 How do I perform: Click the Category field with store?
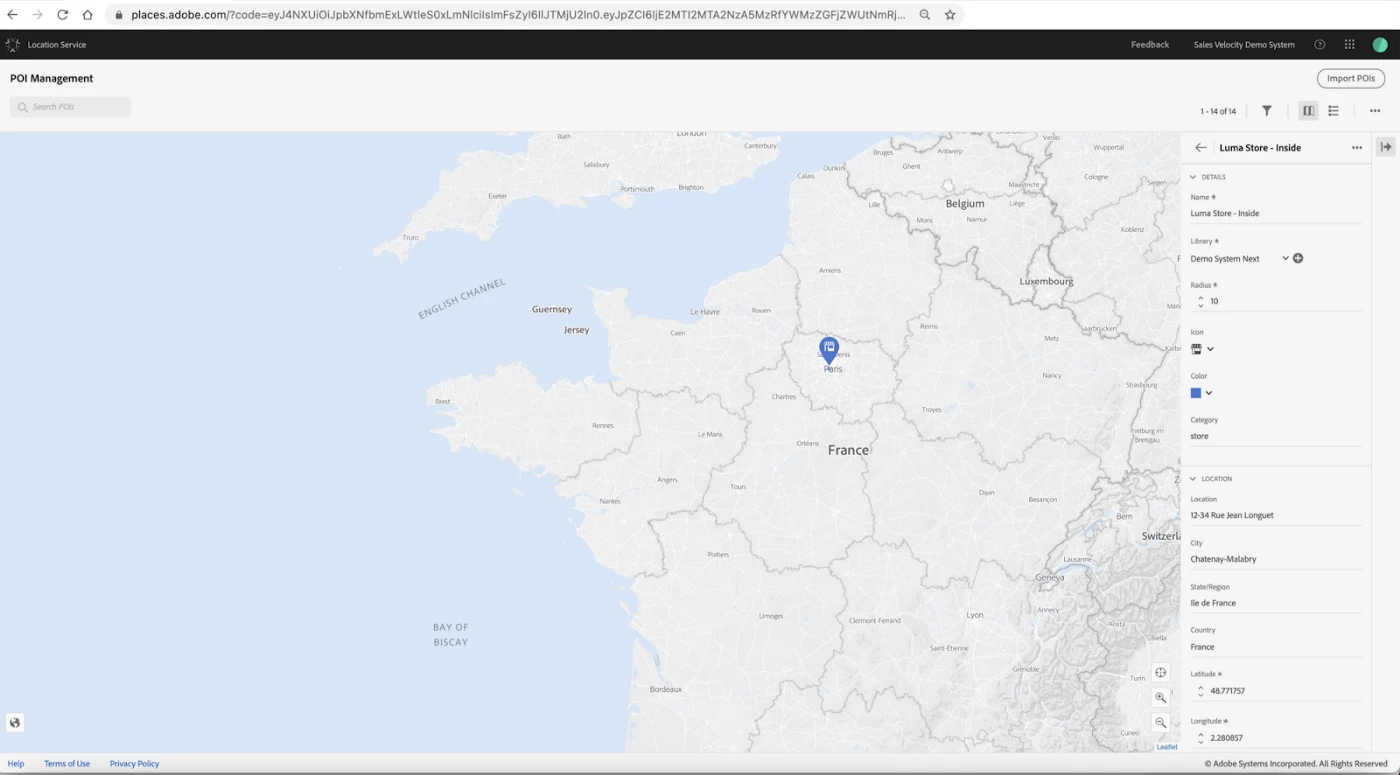1275,436
